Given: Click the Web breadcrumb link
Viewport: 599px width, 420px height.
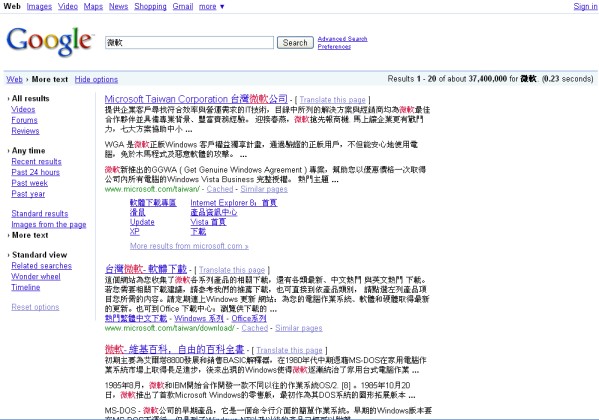Looking at the screenshot, I should [15, 79].
